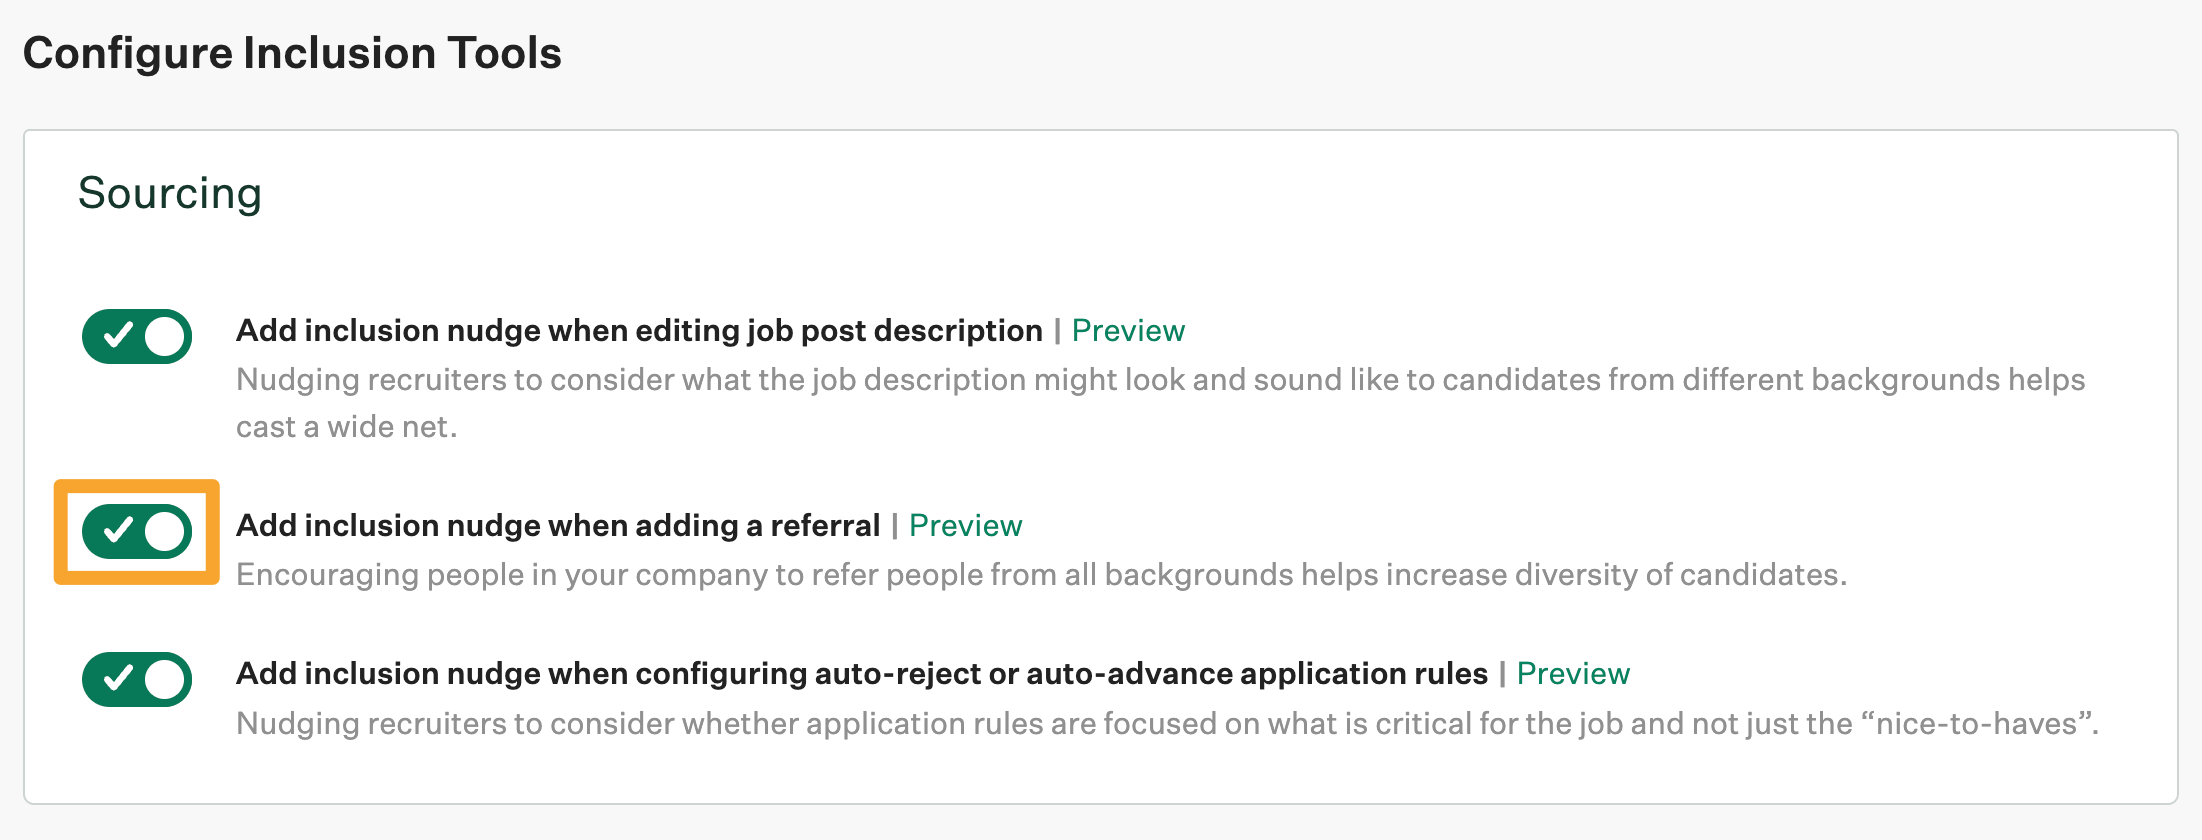Preview the job post description nudge
Screen dimensions: 2202x840
pyautogui.click(x=1128, y=331)
